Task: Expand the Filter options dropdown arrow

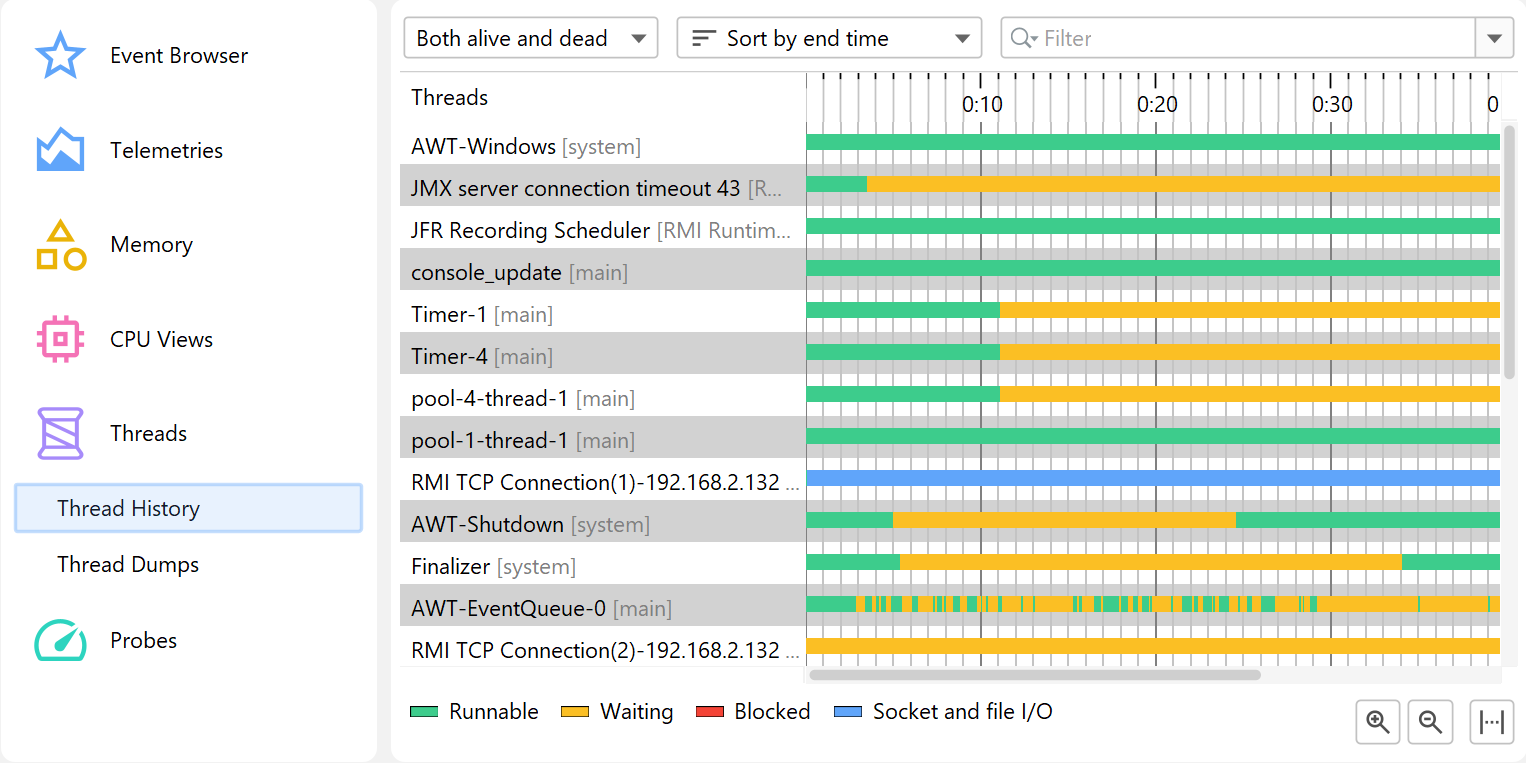Action: [x=1494, y=39]
